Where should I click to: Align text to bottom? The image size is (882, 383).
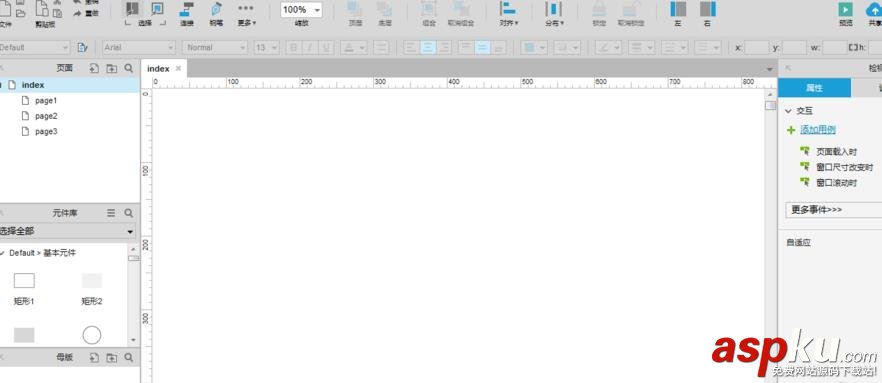point(498,48)
